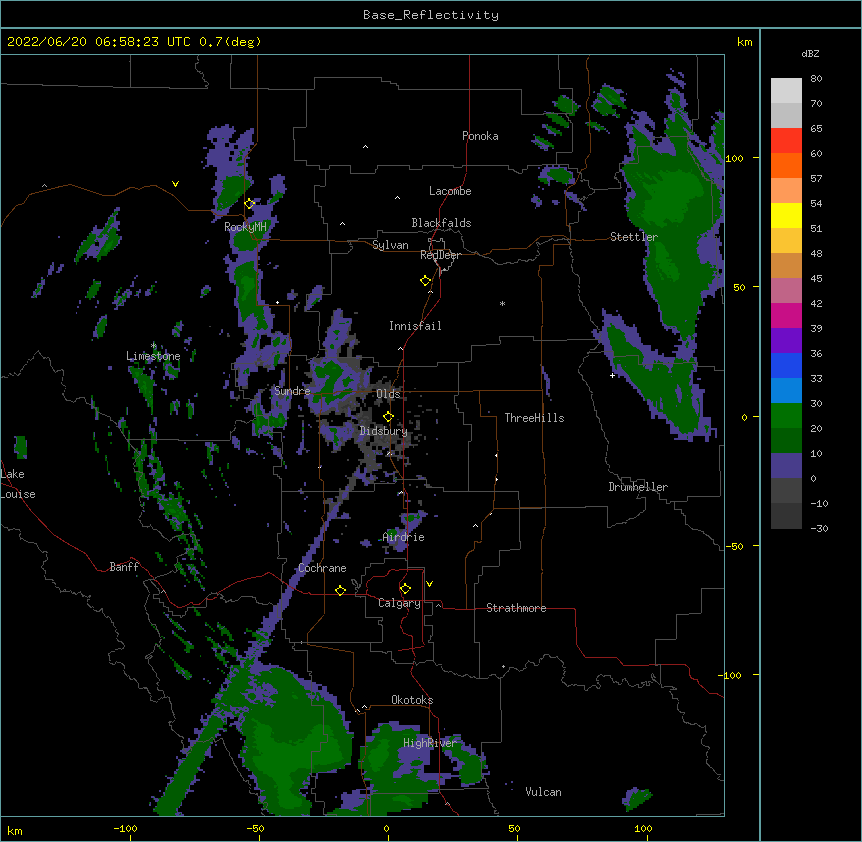Click the ThreeHills city label
The width and height of the screenshot is (862, 842).
pos(534,418)
